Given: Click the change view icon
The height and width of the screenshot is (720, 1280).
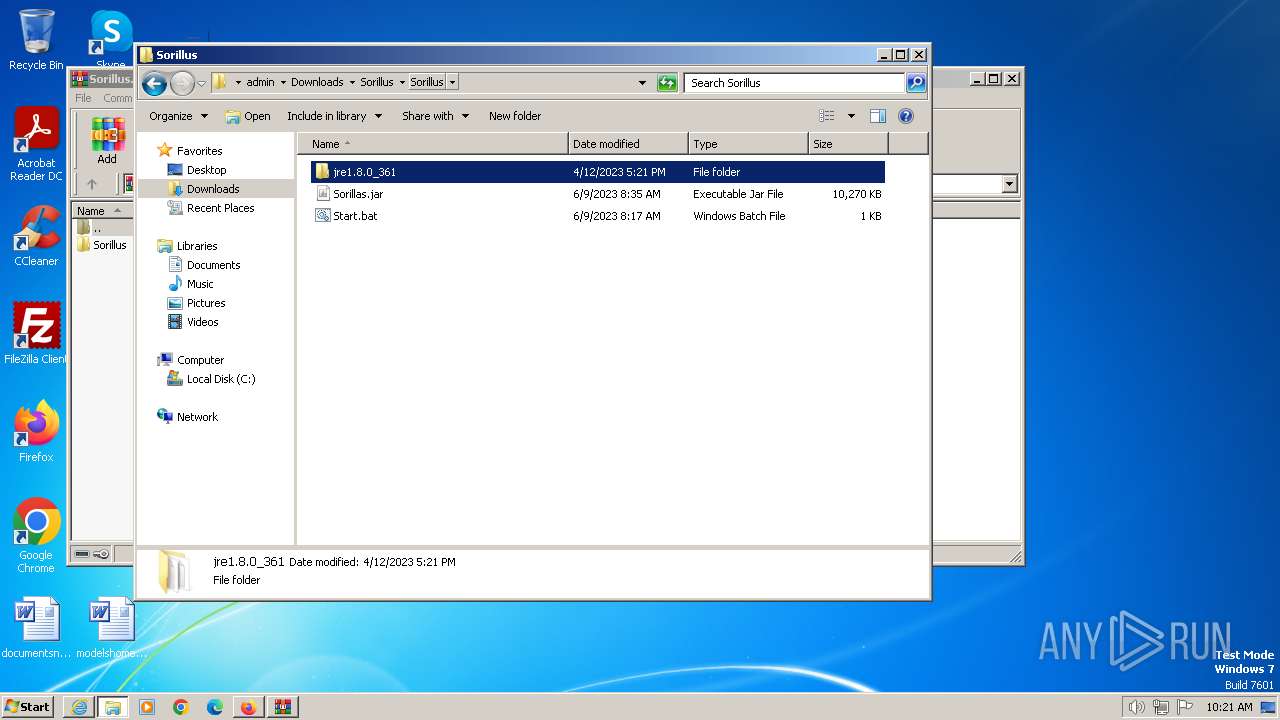Looking at the screenshot, I should (826, 116).
